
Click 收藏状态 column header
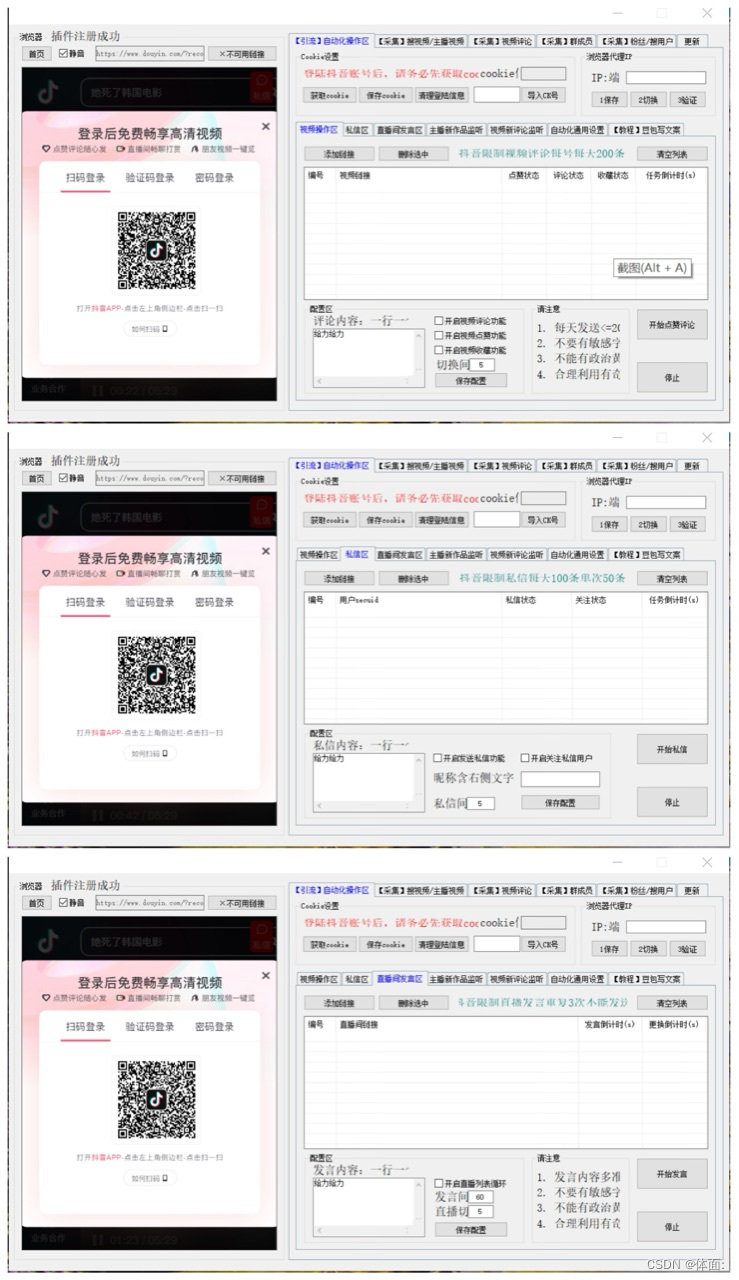[613, 175]
